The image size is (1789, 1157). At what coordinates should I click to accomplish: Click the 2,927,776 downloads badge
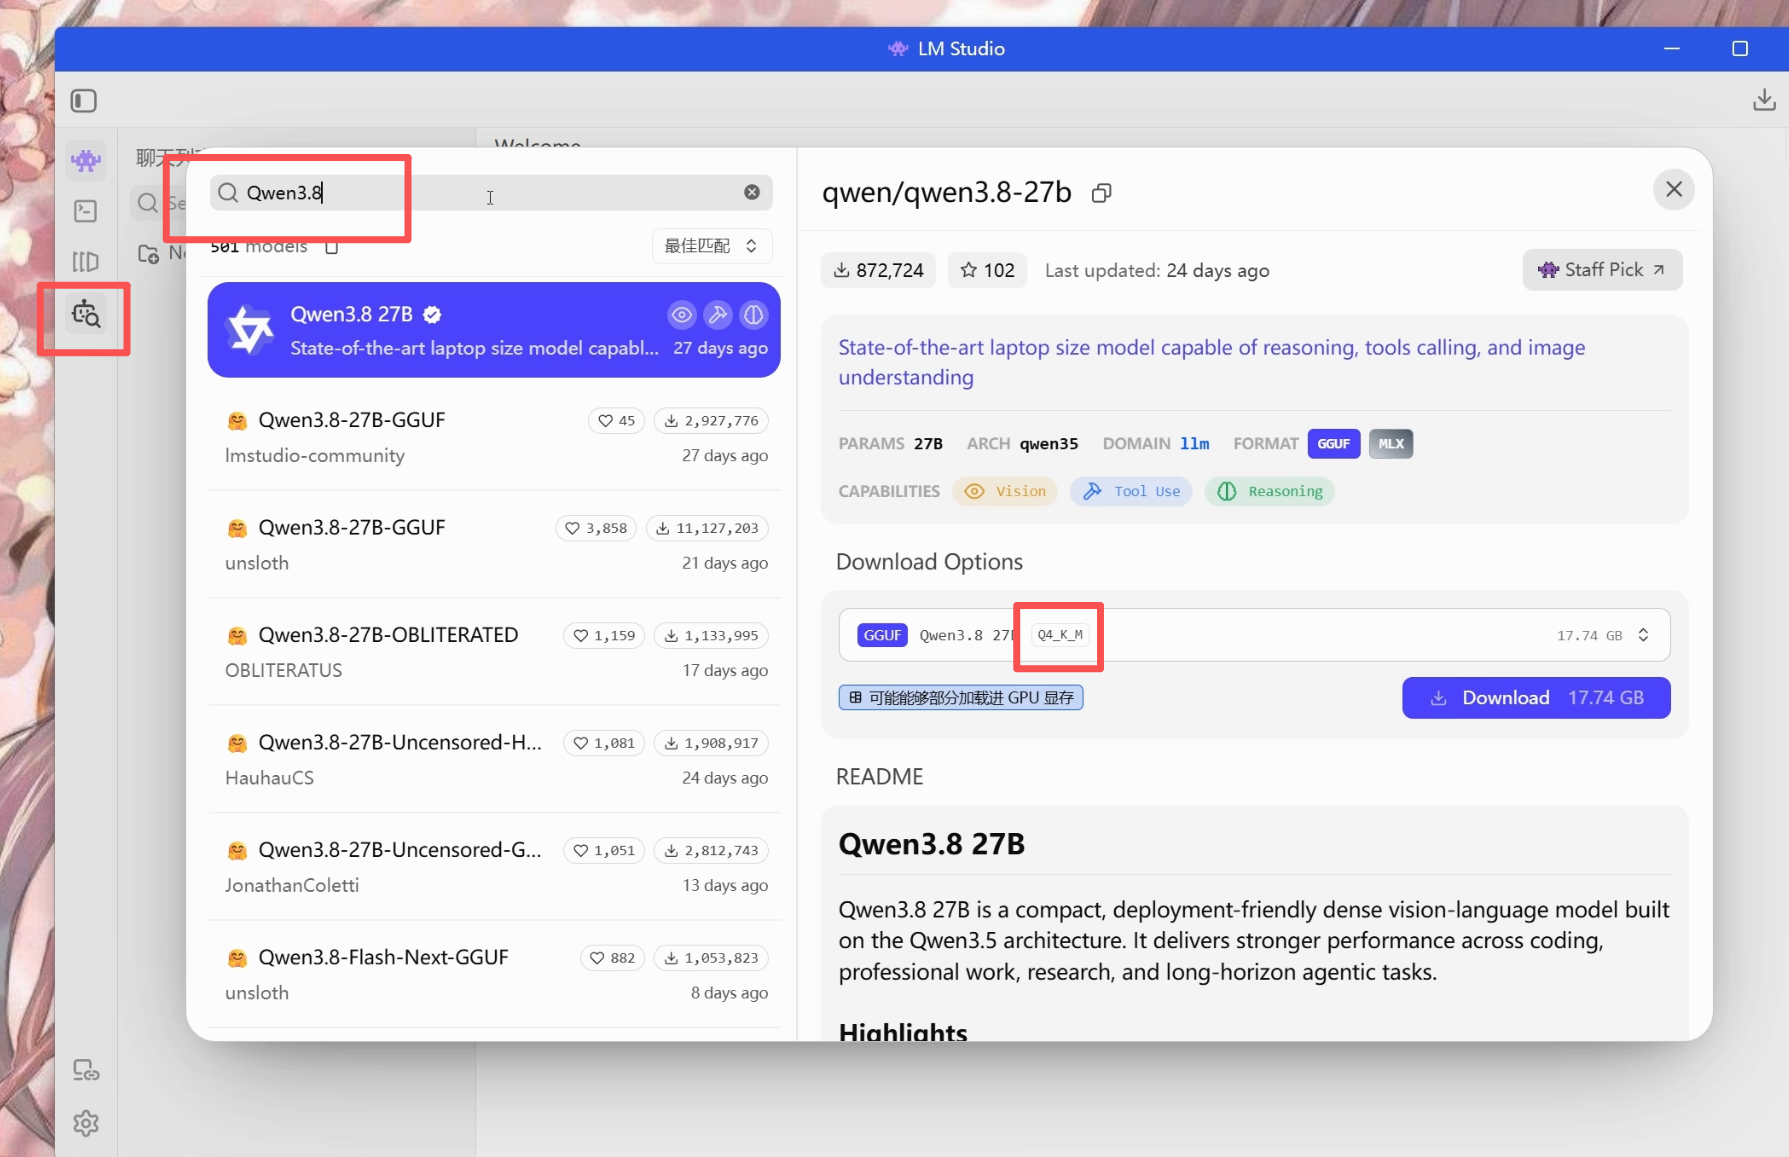[712, 421]
